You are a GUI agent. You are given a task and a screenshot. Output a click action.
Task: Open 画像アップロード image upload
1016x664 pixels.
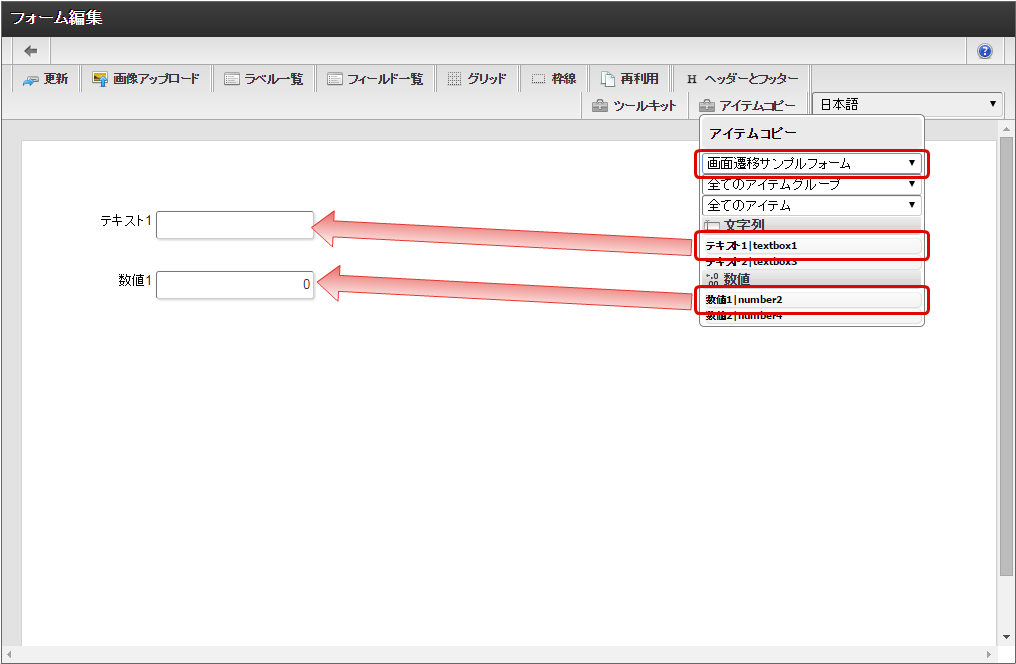tap(146, 79)
